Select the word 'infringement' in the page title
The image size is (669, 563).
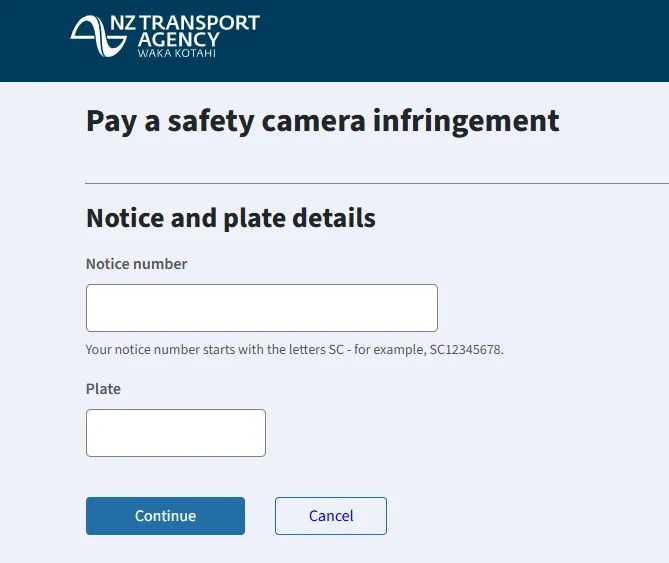click(466, 122)
